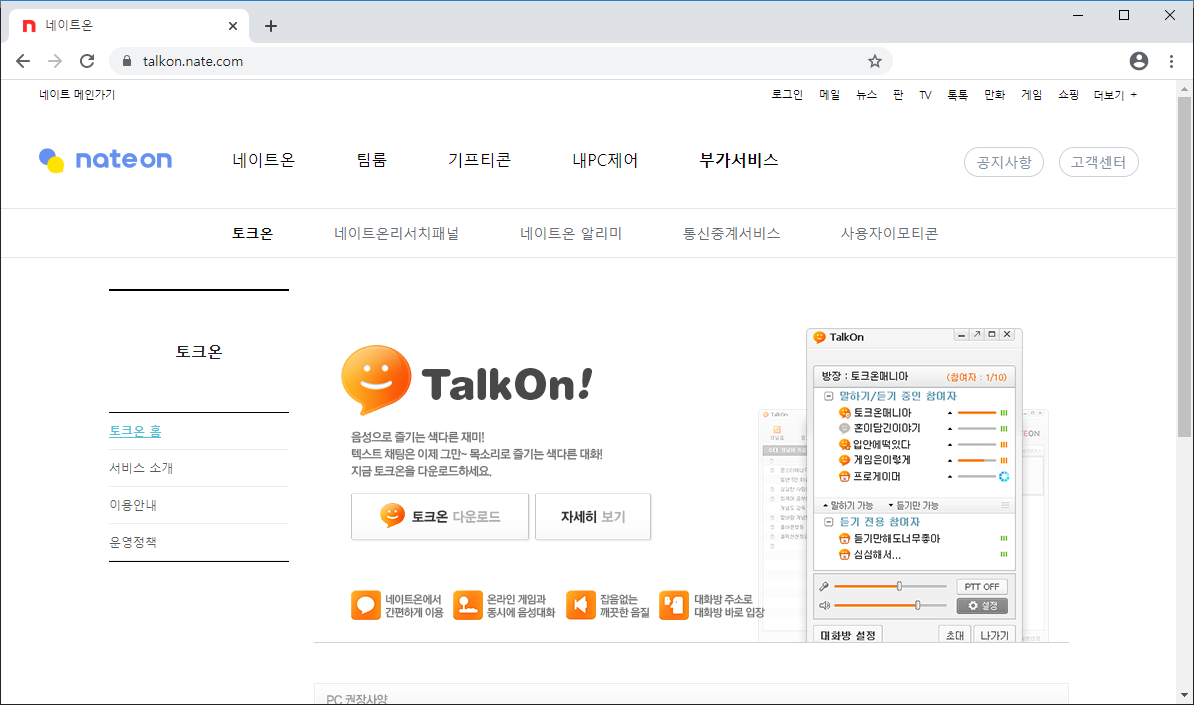The width and height of the screenshot is (1194, 705).
Task: Expand the 더보기 + menu
Action: tap(1115, 95)
